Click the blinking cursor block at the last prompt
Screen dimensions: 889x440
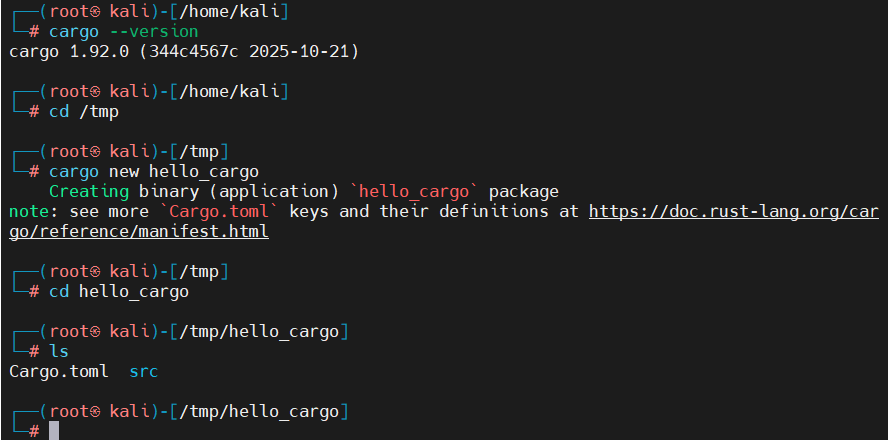tap(54, 431)
